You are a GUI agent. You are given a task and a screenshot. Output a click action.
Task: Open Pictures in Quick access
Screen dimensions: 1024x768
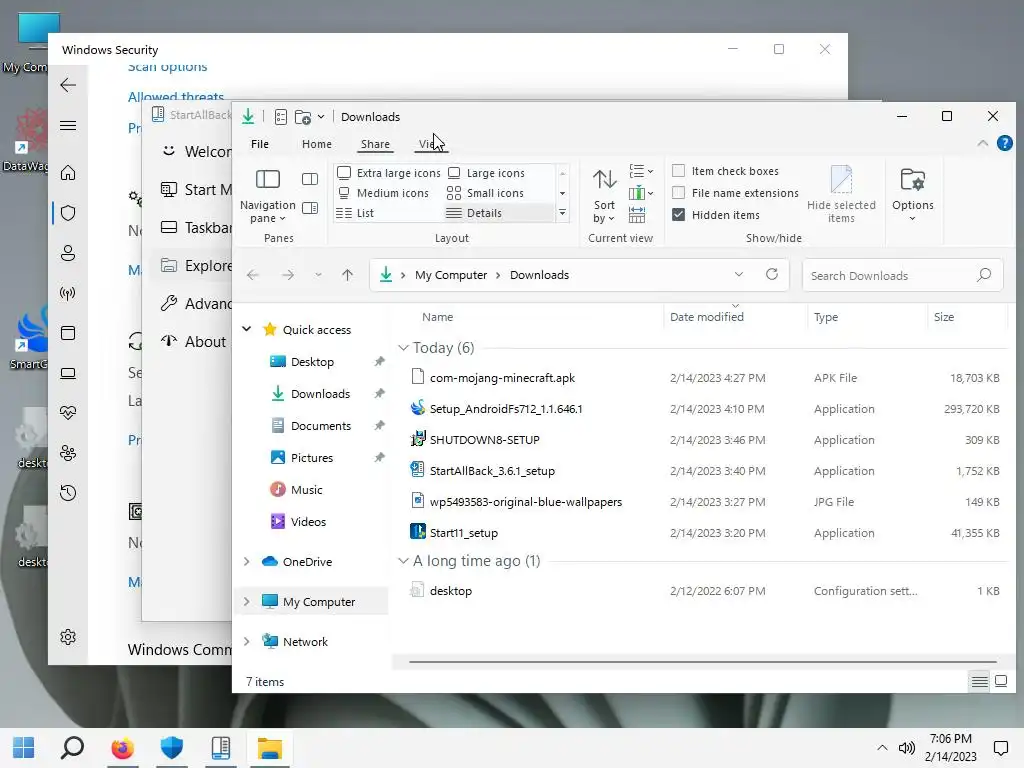pyautogui.click(x=312, y=457)
